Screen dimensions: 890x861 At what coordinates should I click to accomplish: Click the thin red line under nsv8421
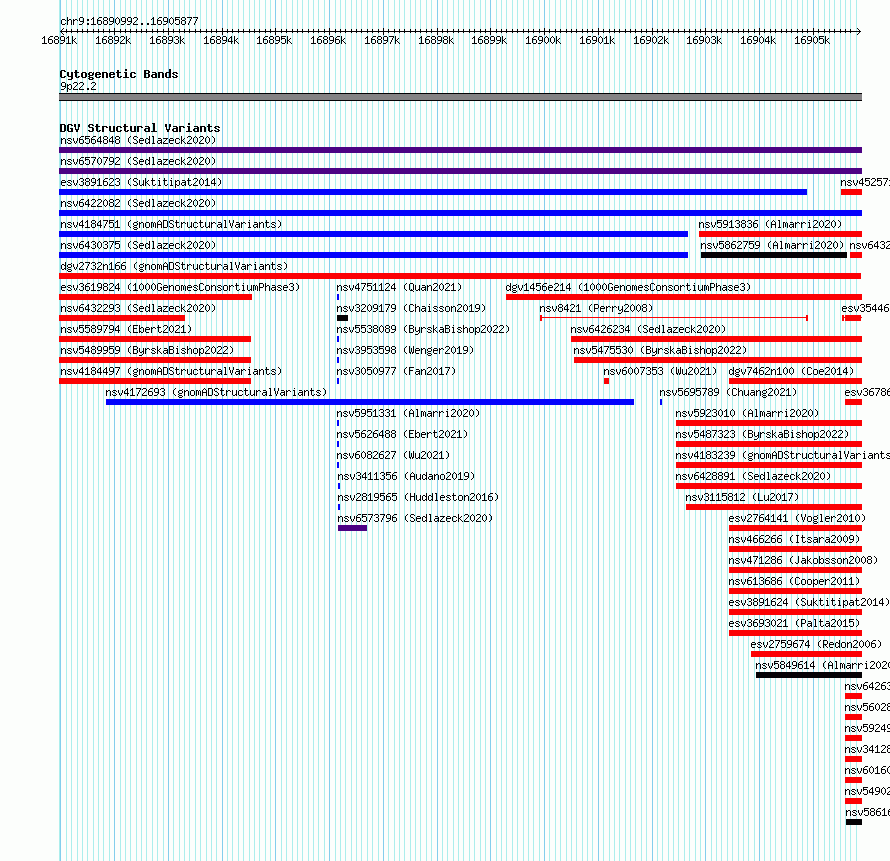(674, 318)
